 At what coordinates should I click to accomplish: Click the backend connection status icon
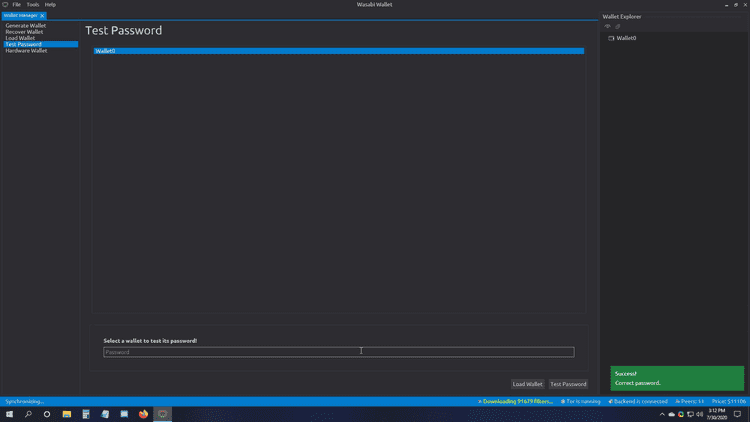610,401
